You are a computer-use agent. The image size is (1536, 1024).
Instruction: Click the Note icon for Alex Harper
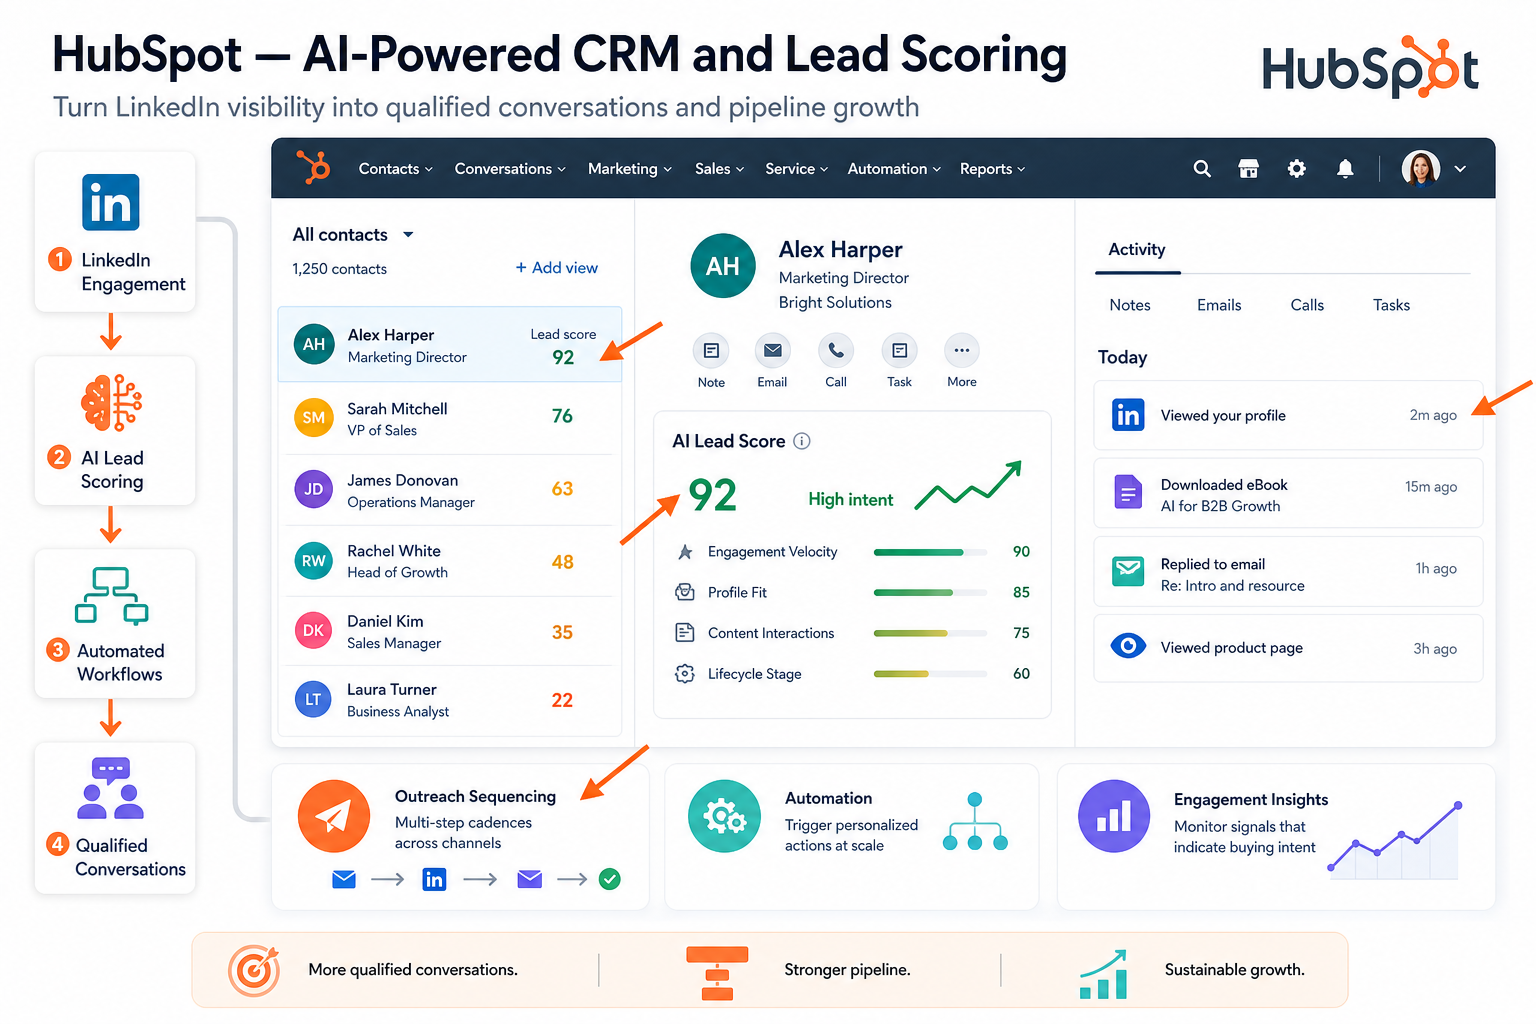pyautogui.click(x=711, y=351)
